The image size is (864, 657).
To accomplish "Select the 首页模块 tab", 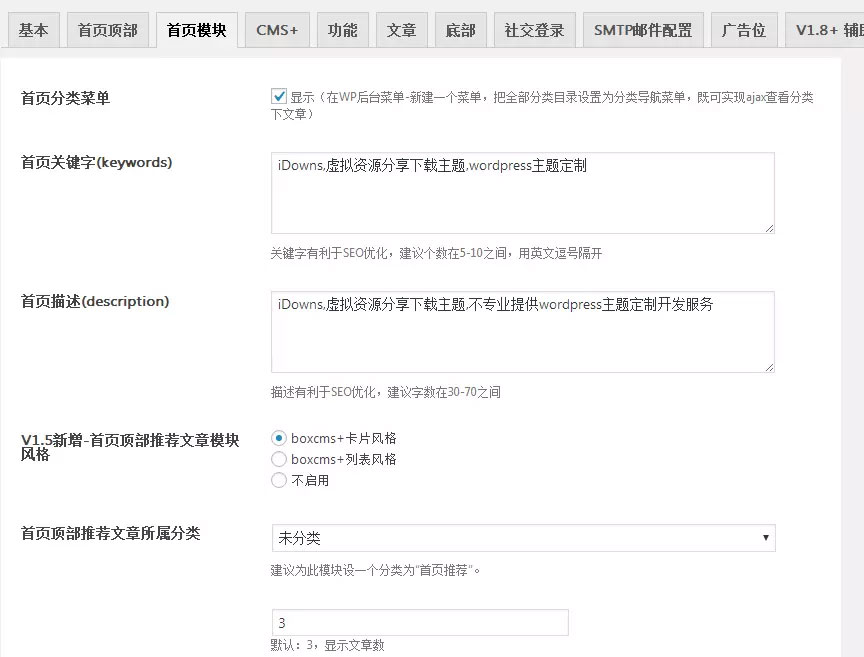I will pos(196,31).
